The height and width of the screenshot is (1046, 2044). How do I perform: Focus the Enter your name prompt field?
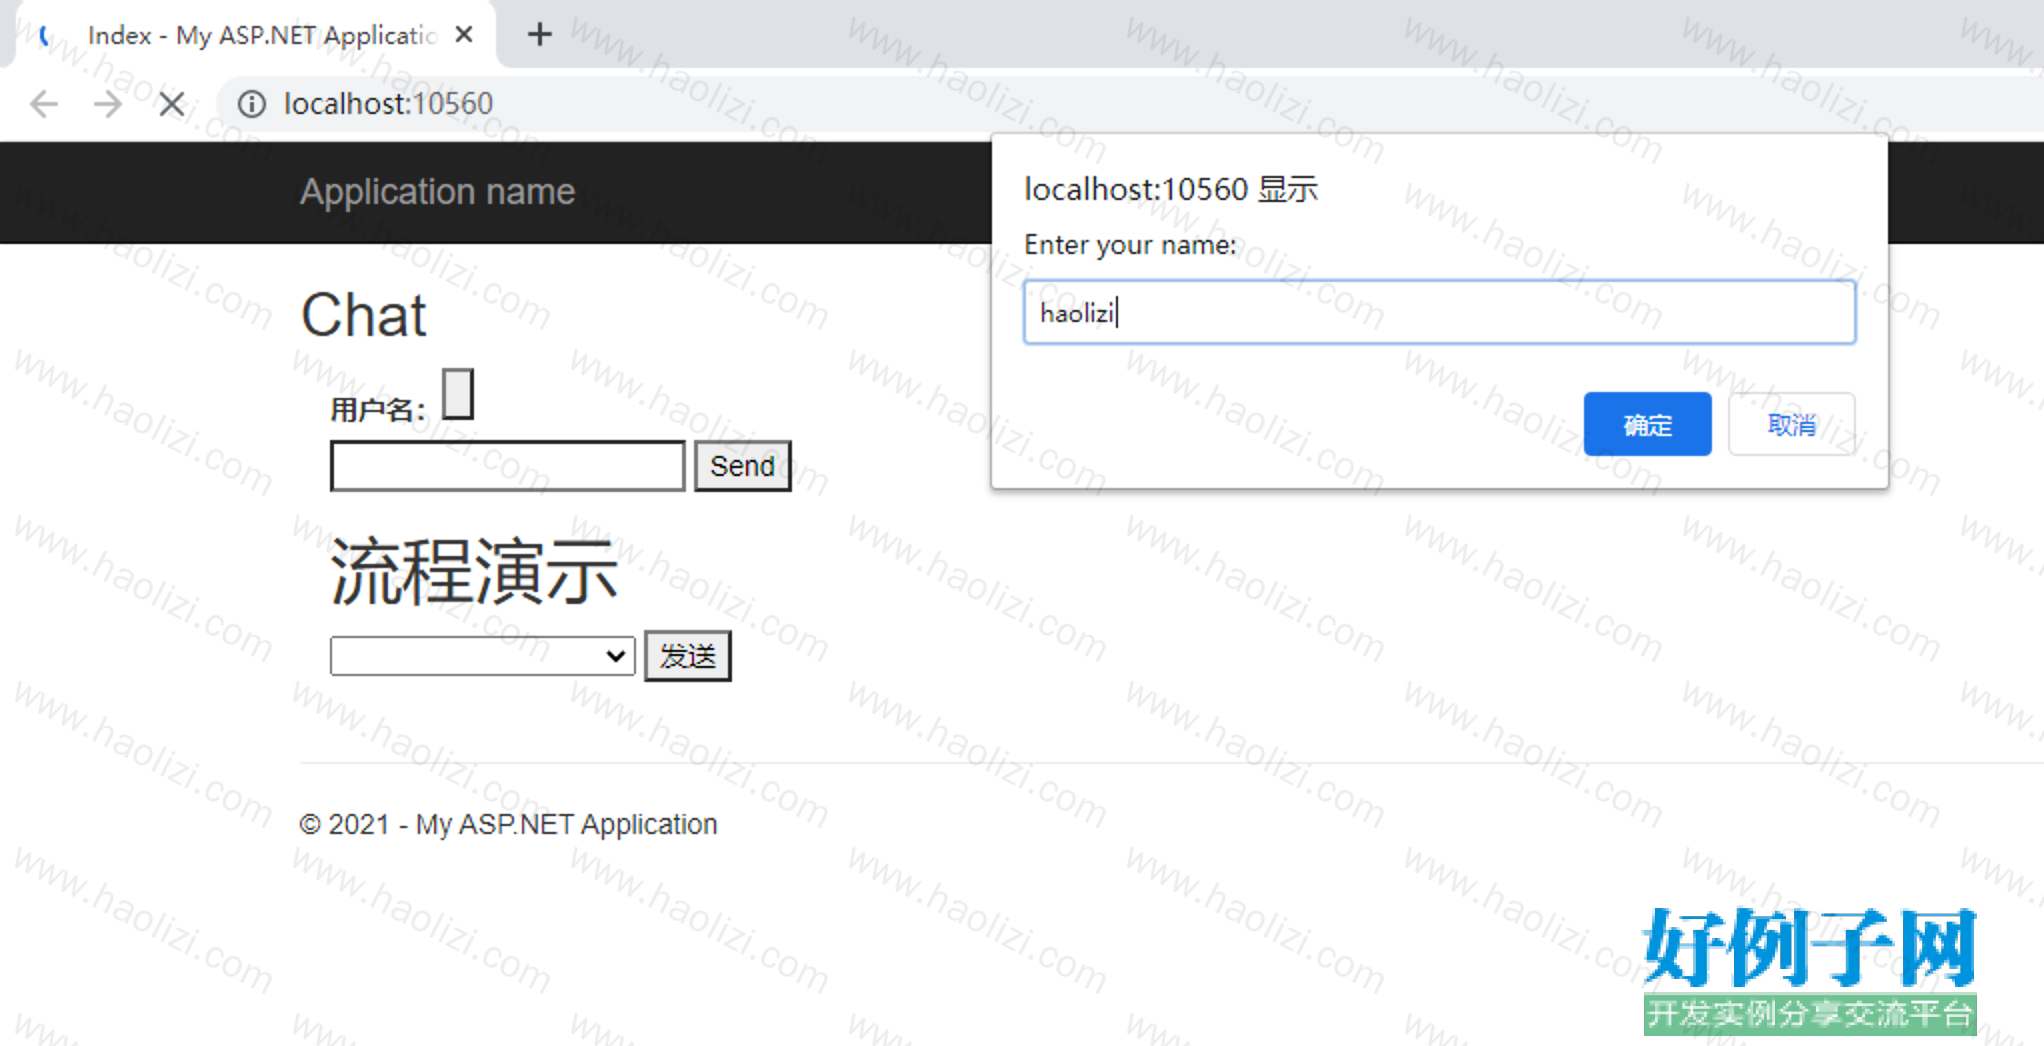[x=1440, y=313]
